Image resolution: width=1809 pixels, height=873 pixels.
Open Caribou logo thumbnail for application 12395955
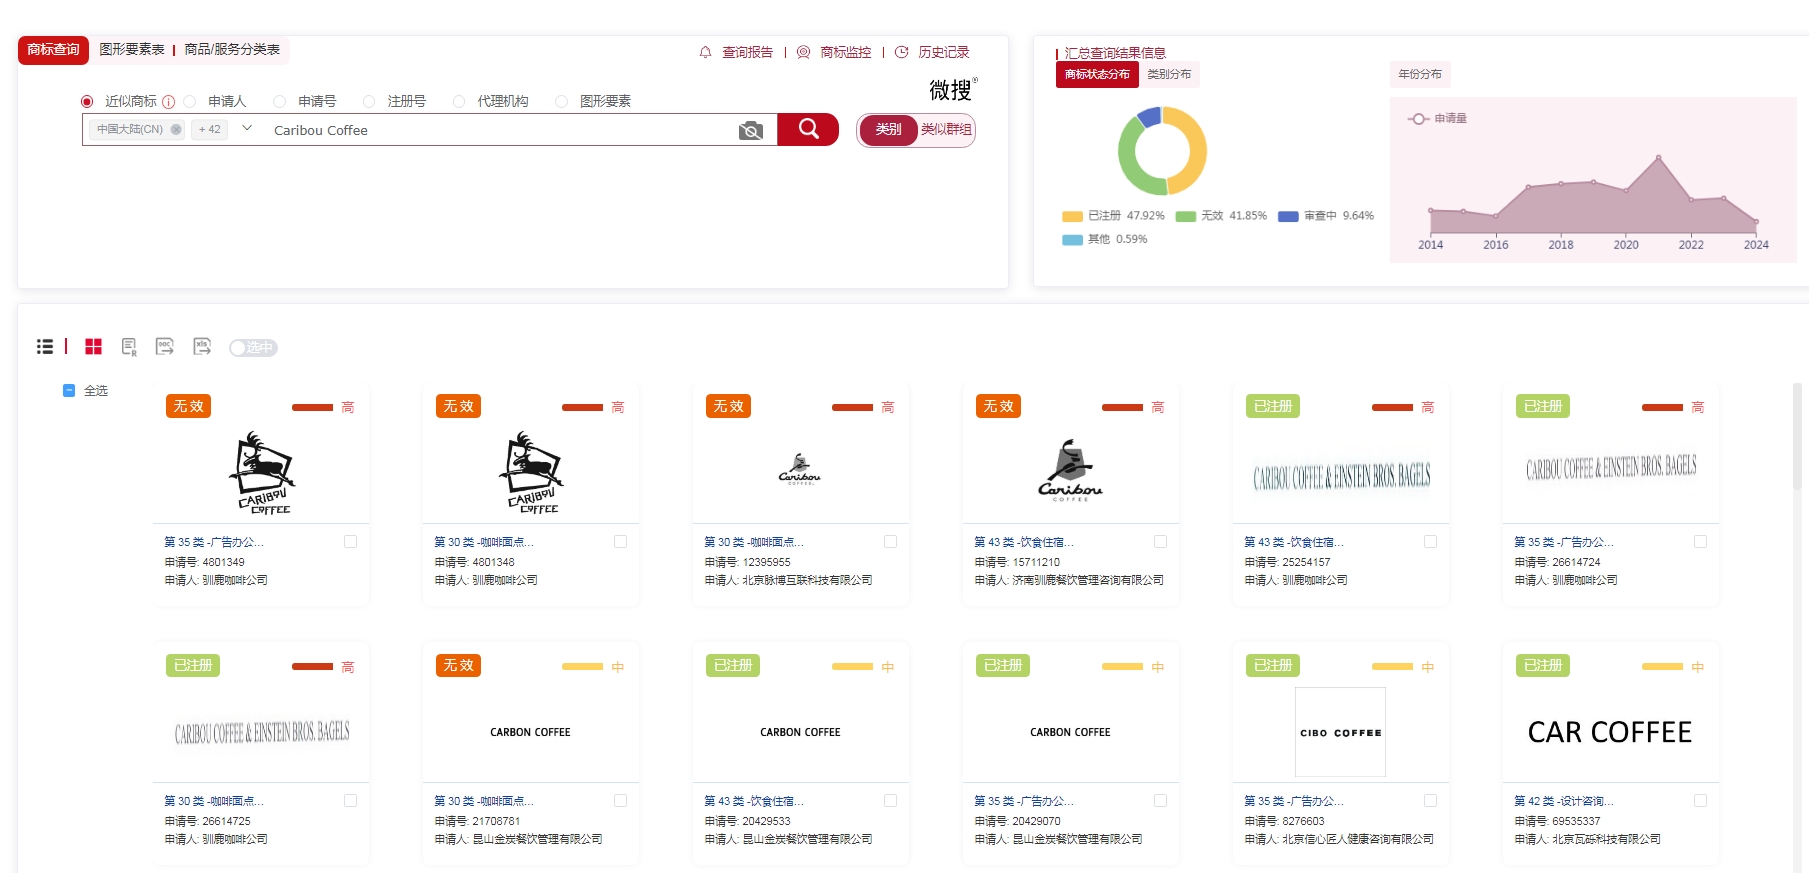click(800, 469)
